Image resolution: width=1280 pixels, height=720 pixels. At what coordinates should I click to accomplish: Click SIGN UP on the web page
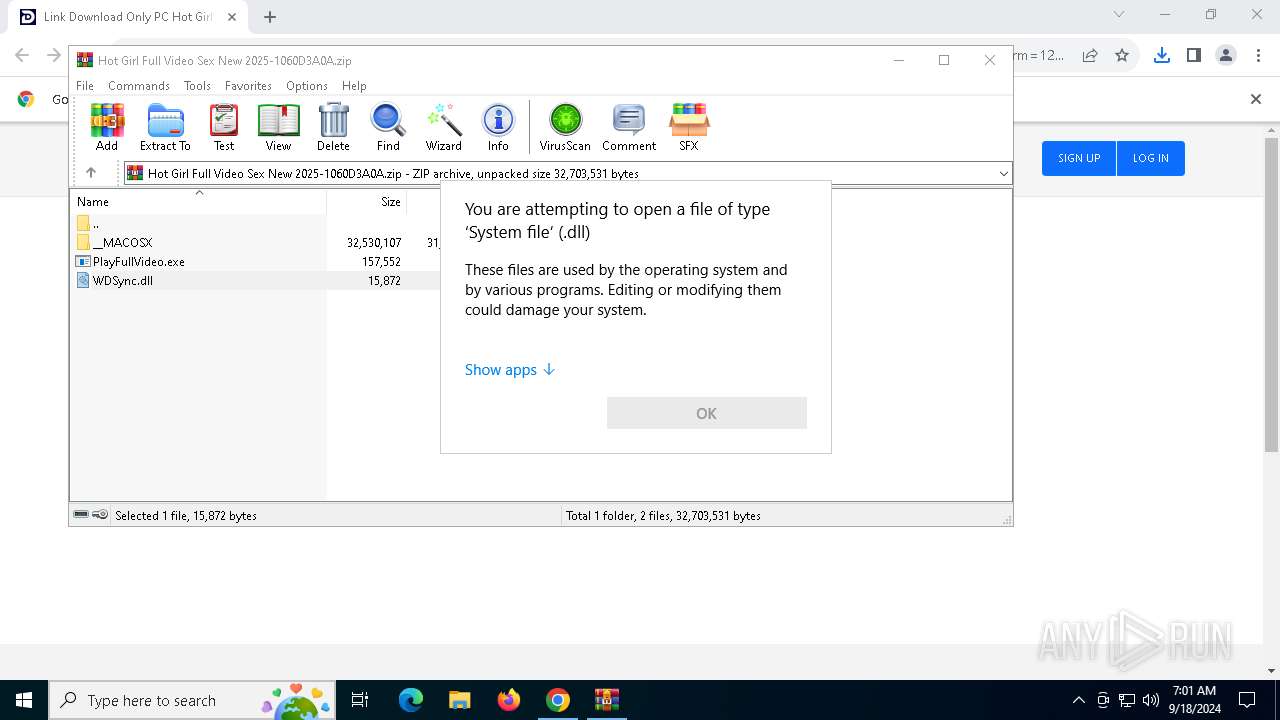click(1079, 158)
